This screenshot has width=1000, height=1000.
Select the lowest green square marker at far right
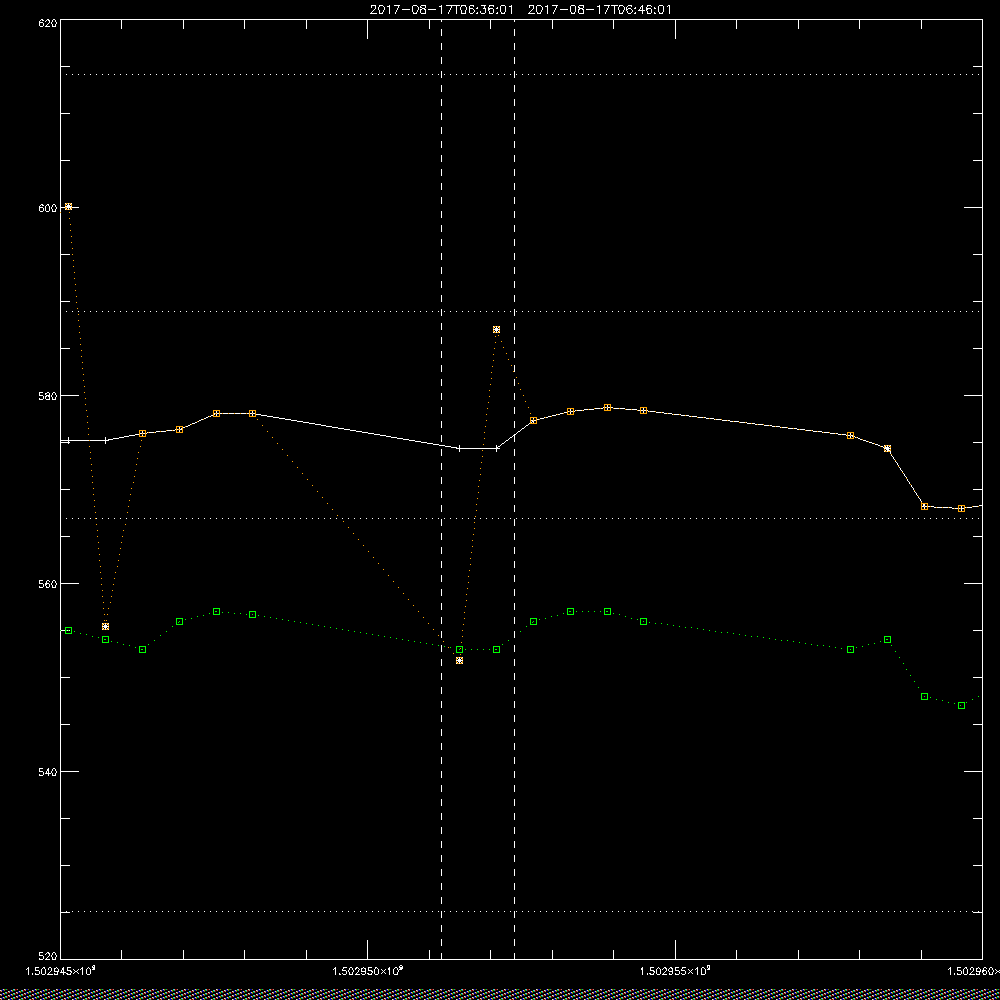(961, 705)
